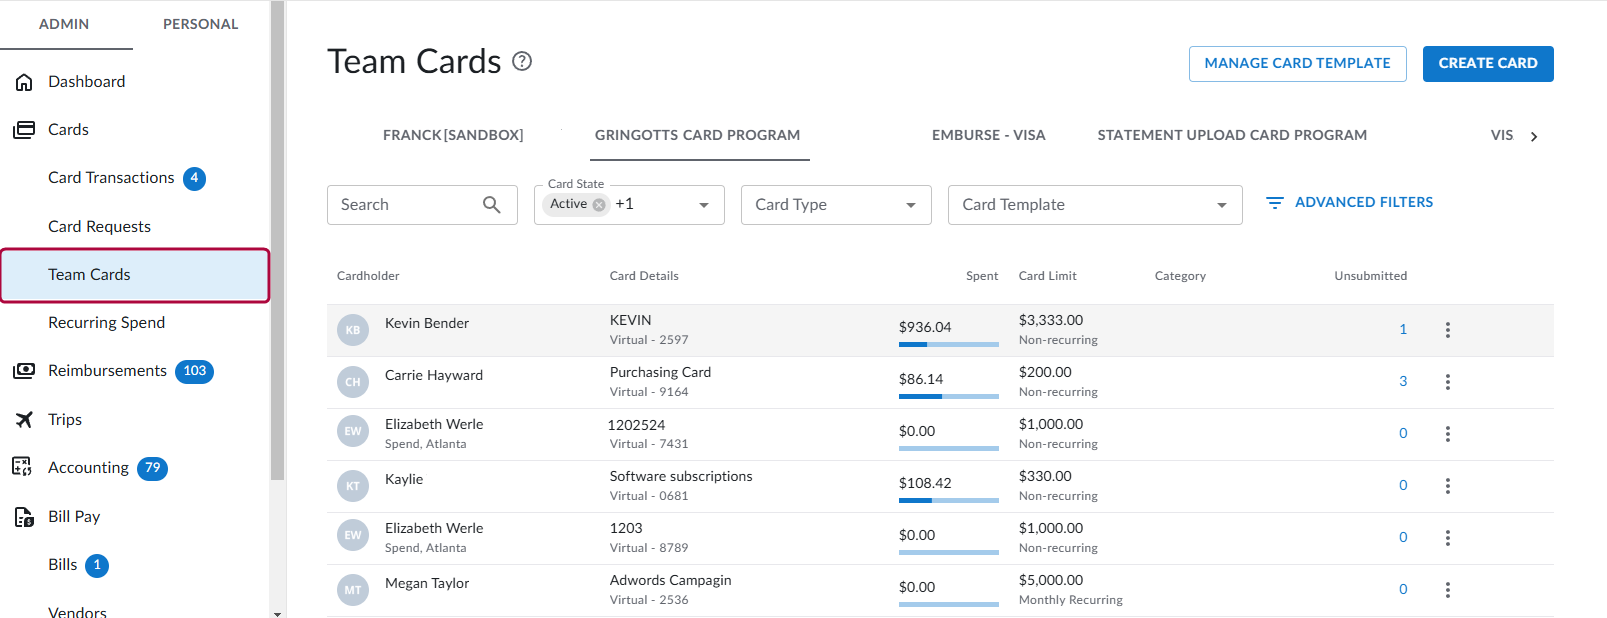Click the Accounting calculator icon
Screen dimensions: 1607x618
point(22,467)
